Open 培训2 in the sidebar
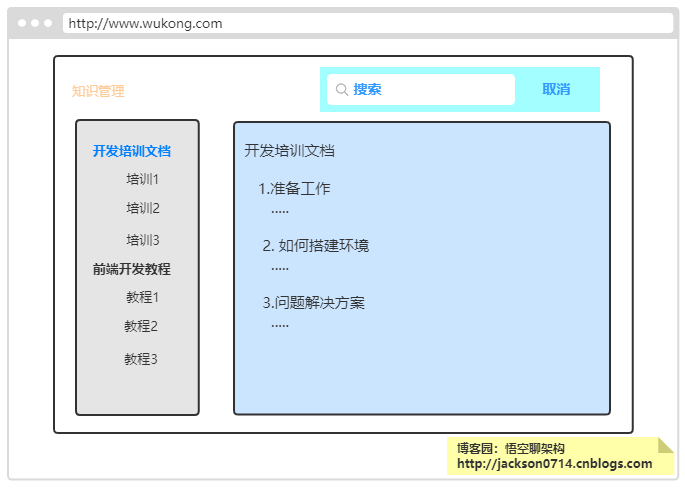685x490 pixels. [143, 208]
